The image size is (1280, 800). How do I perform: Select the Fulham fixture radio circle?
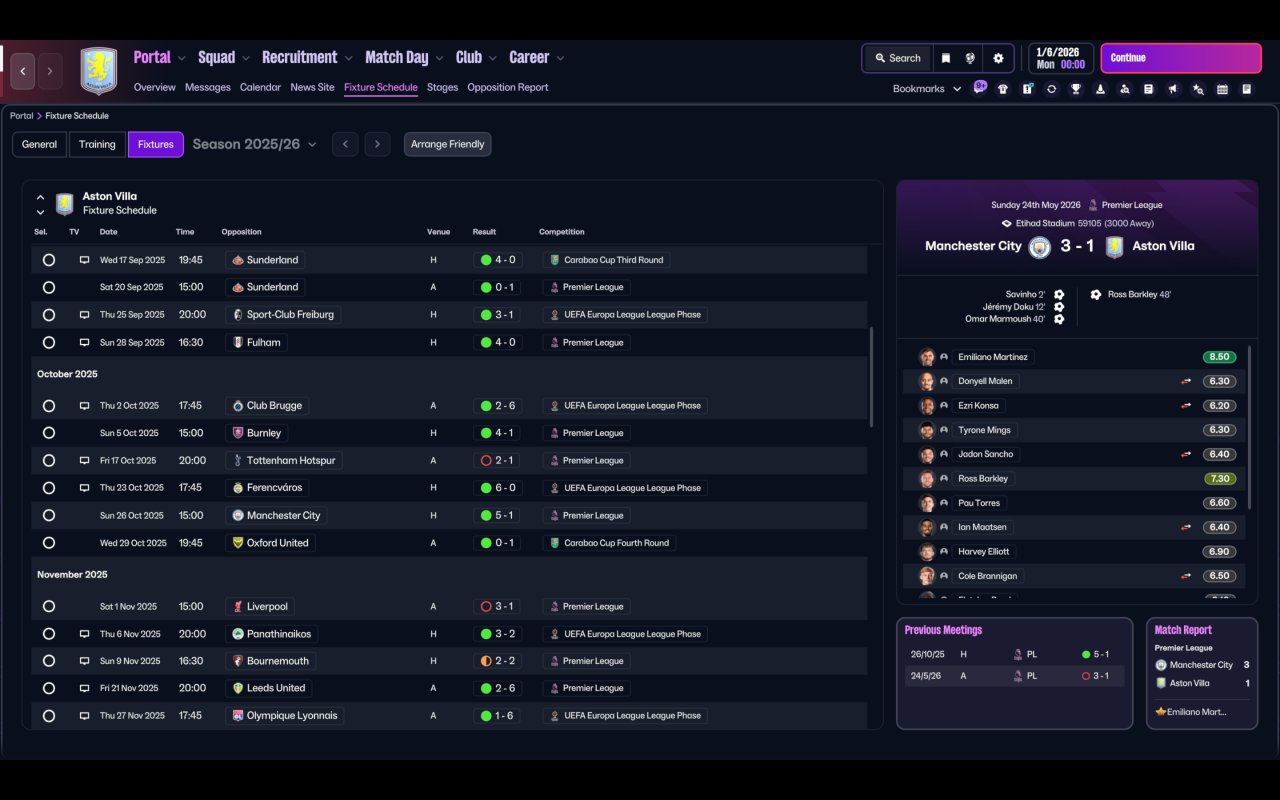pyautogui.click(x=48, y=342)
